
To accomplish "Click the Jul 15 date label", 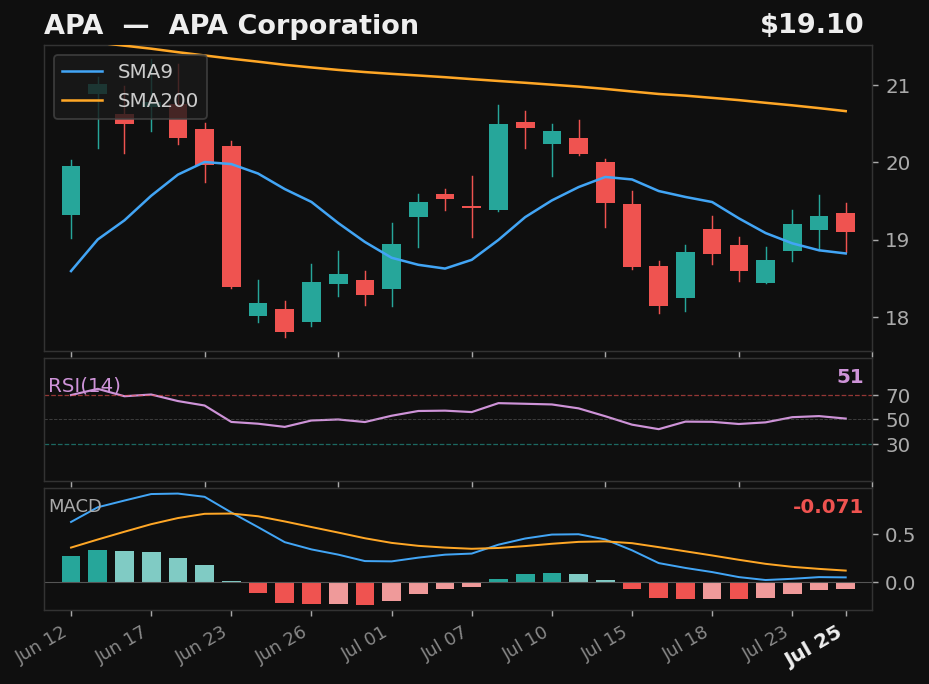I will 606,644.
